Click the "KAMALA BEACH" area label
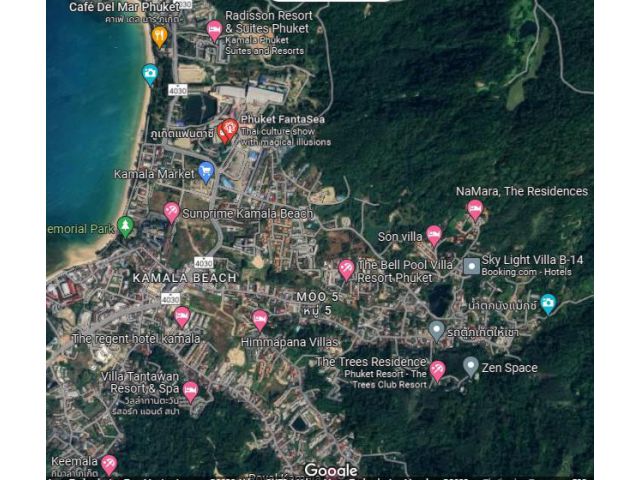This screenshot has height=480, width=640. pyautogui.click(x=184, y=278)
